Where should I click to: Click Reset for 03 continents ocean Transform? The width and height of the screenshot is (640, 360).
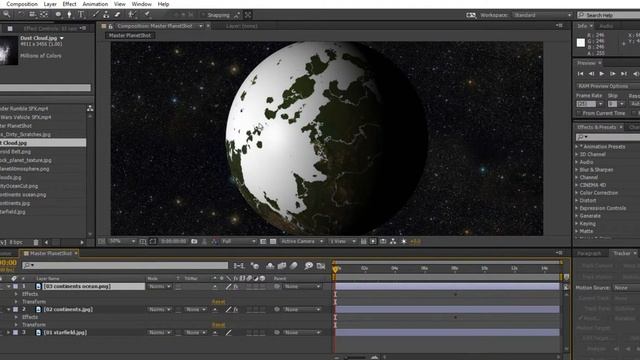coord(218,302)
